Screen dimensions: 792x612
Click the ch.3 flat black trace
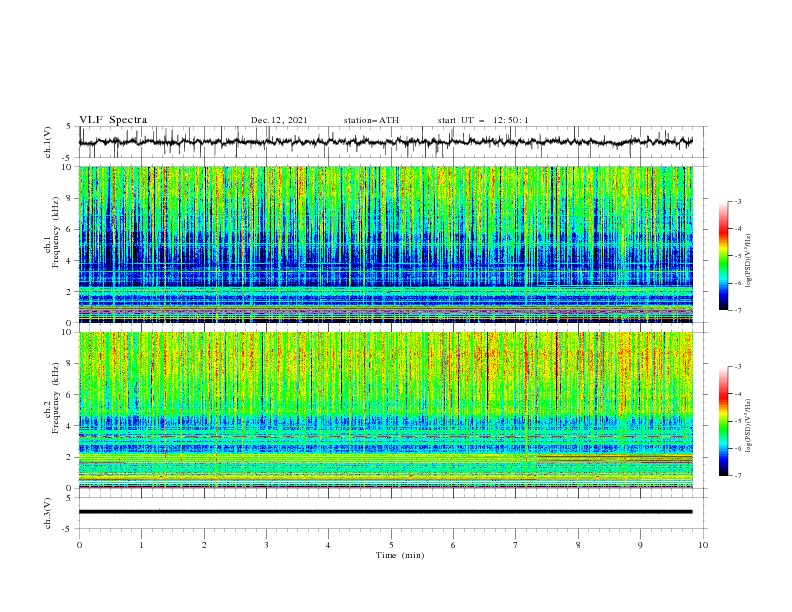point(385,512)
